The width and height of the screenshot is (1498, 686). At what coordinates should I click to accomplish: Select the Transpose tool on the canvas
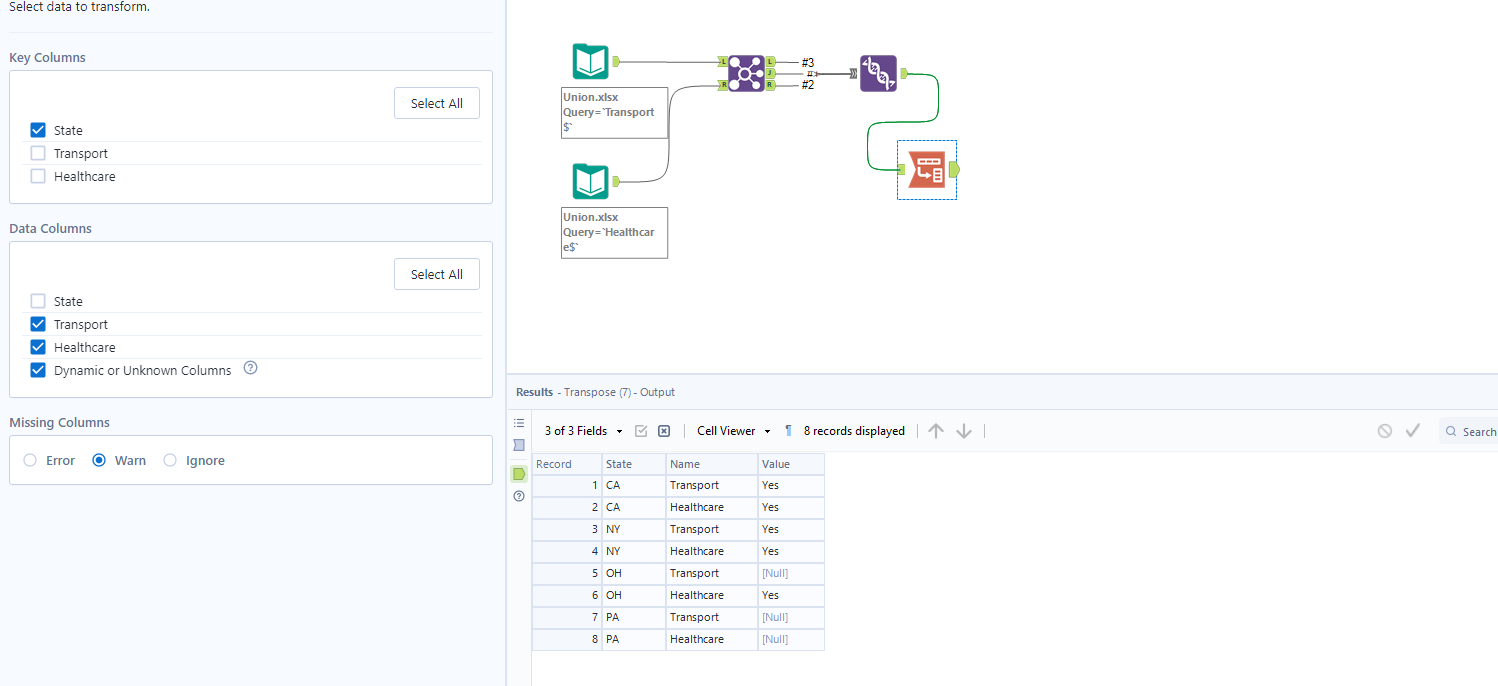877,73
